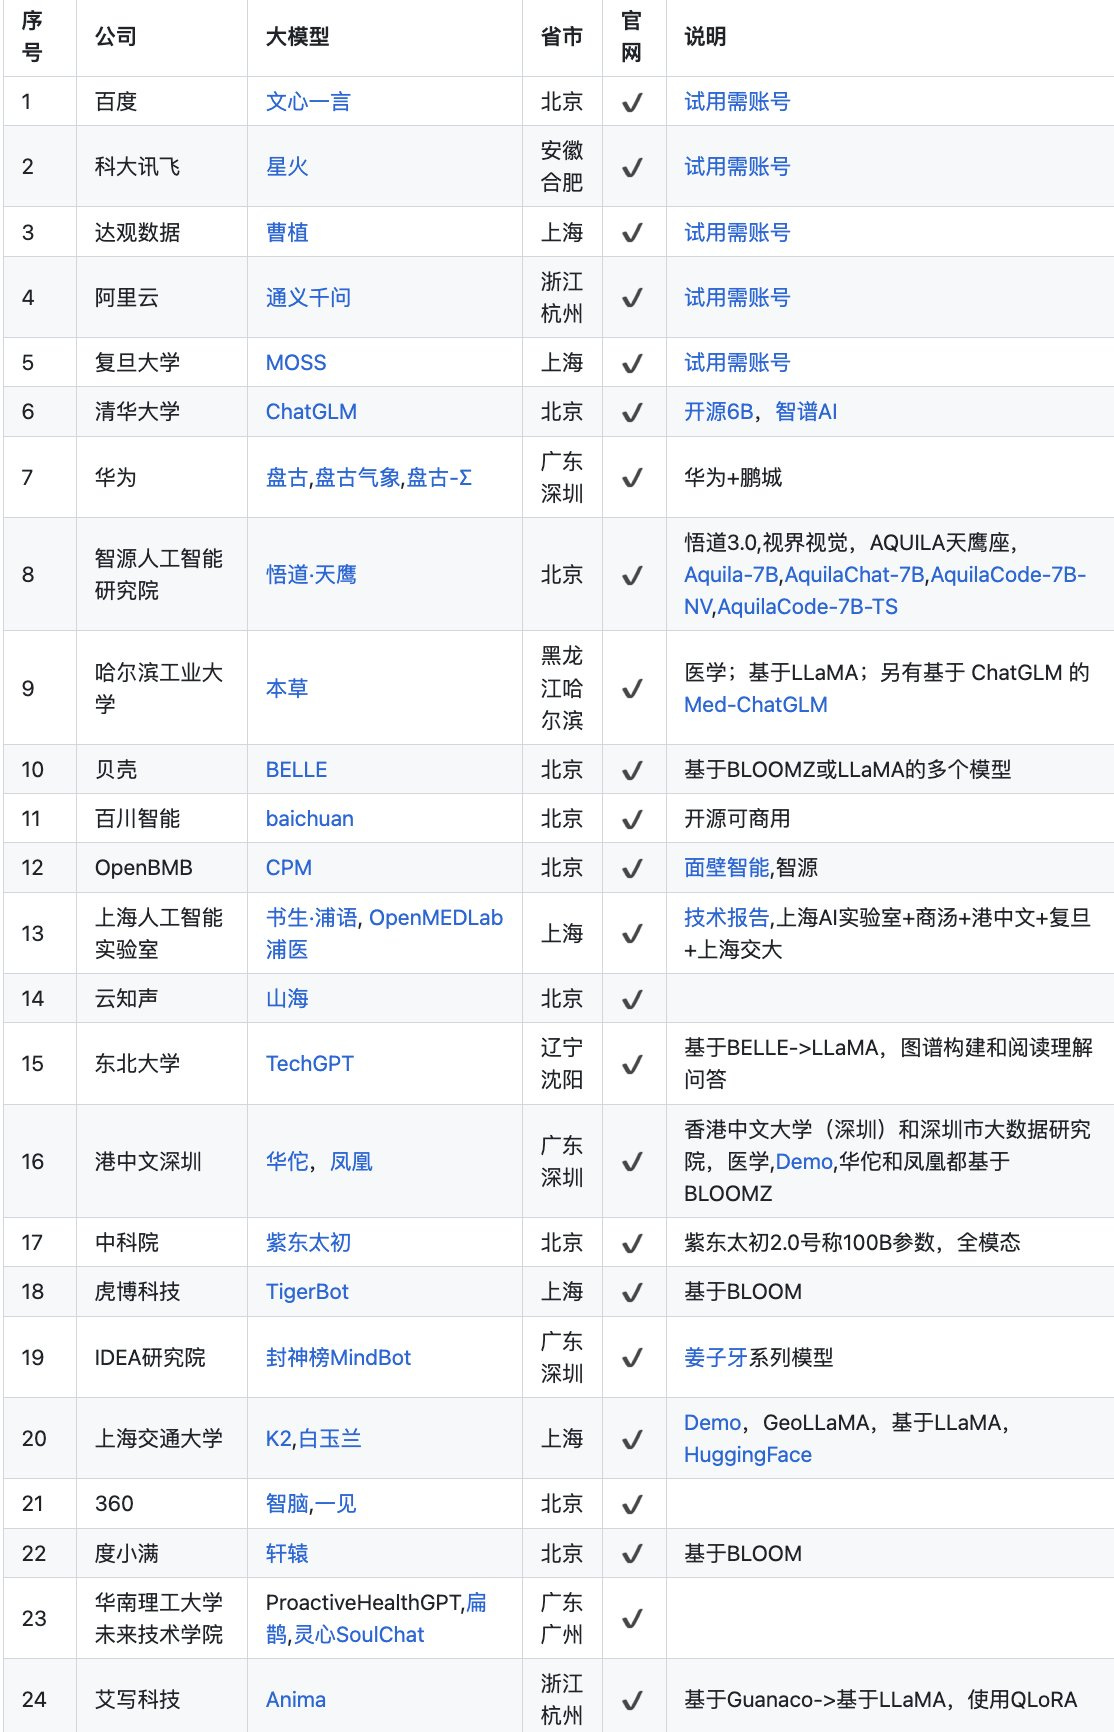Click the 盘古气象 link in Huawei row
1114x1732 pixels.
358,478
